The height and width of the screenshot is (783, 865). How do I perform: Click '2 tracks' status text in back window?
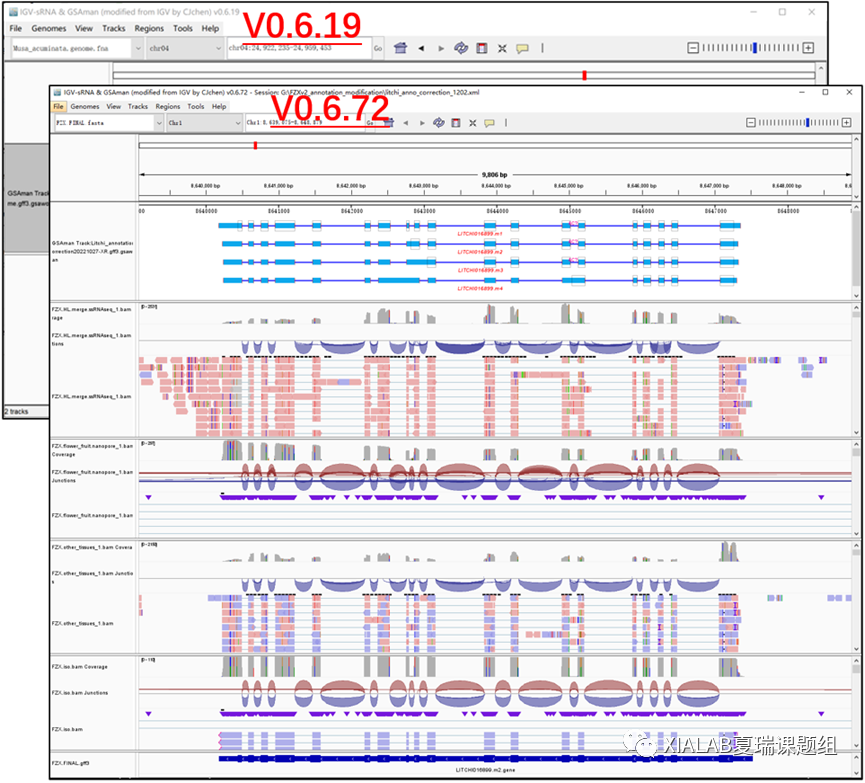17,412
